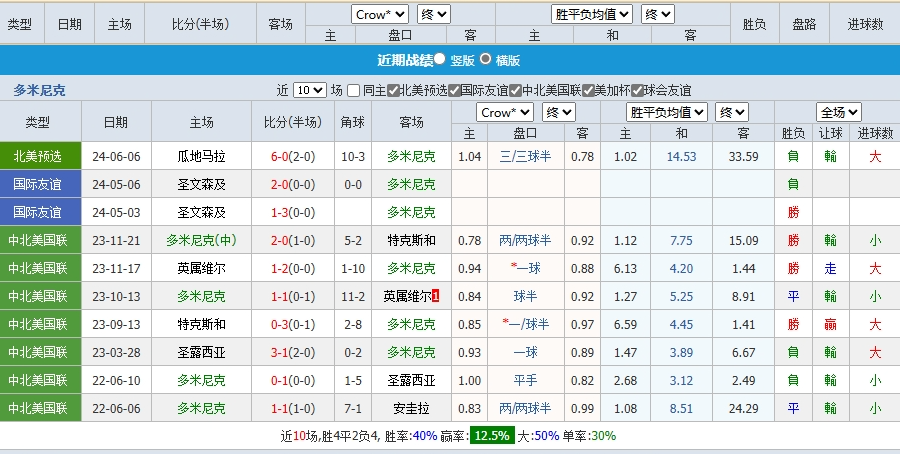Viewport: 900px width, 454px height.
Task: Click the 14.53 draw odds value
Action: pos(681,156)
